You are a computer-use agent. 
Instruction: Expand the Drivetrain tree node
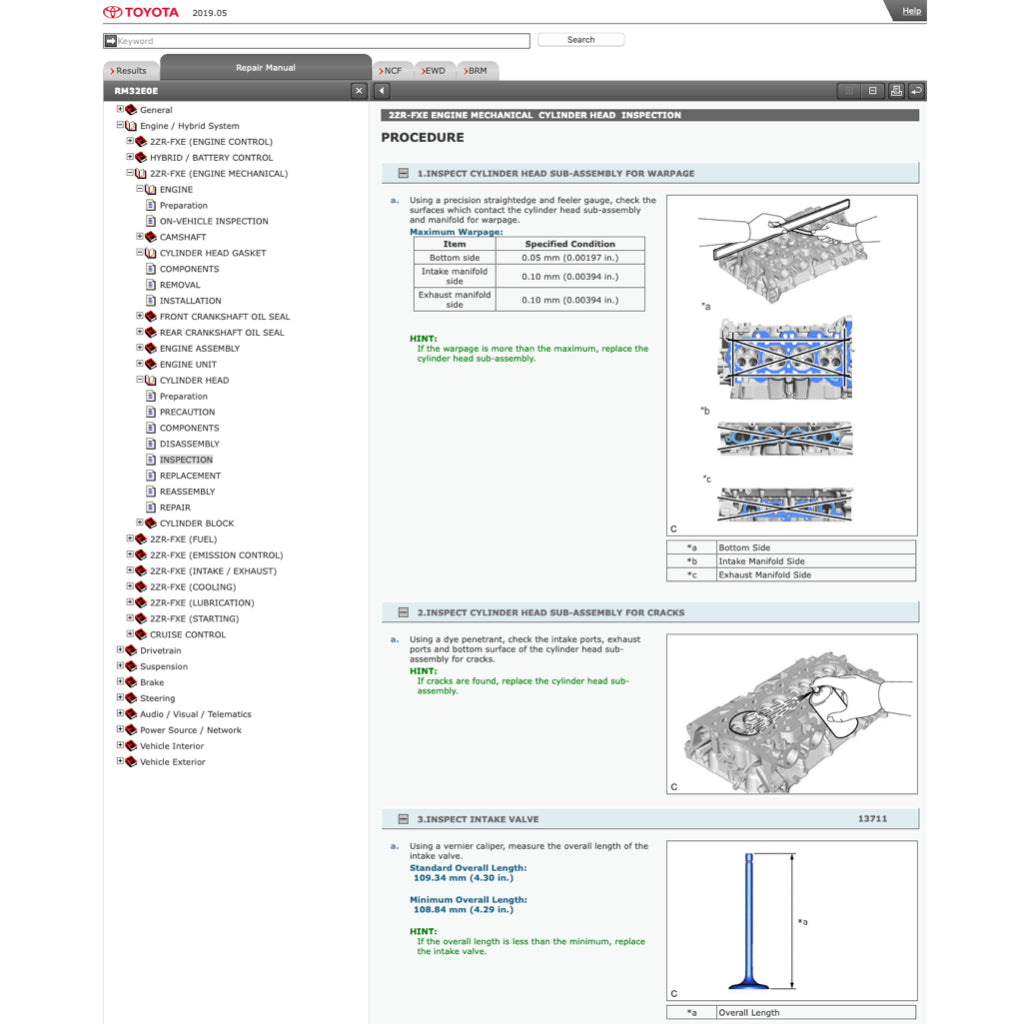click(x=120, y=650)
